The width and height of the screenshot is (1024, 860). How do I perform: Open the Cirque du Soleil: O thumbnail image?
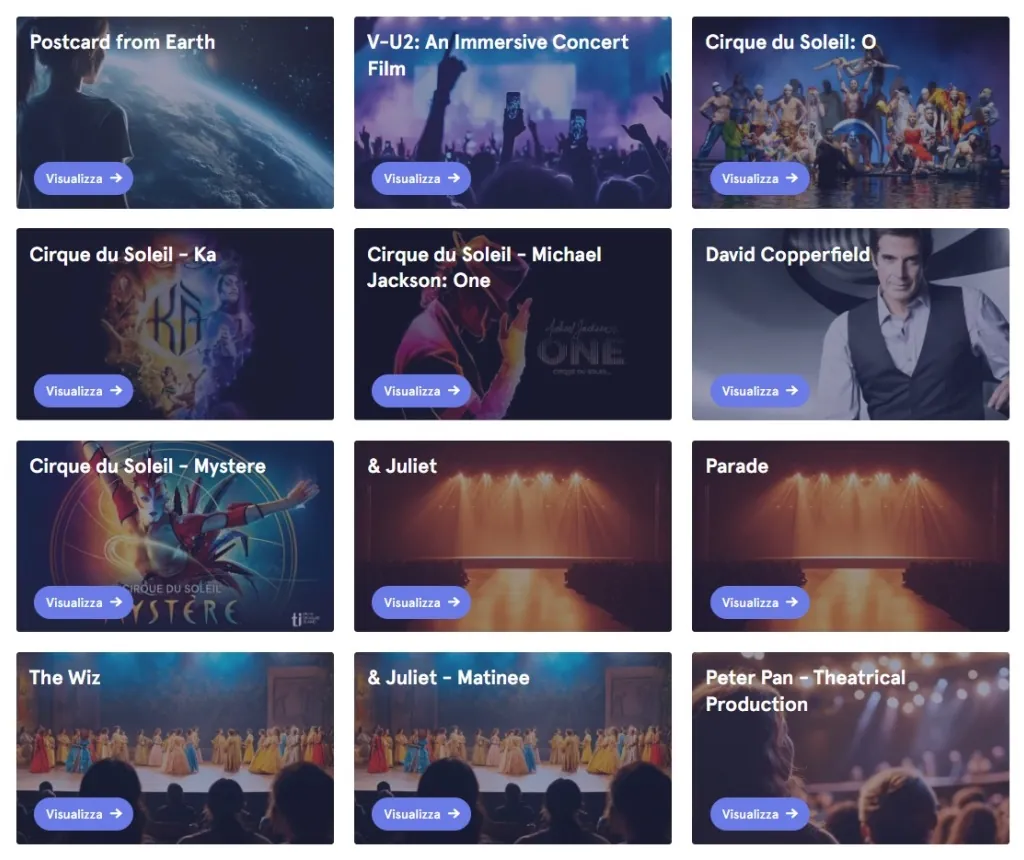click(850, 112)
